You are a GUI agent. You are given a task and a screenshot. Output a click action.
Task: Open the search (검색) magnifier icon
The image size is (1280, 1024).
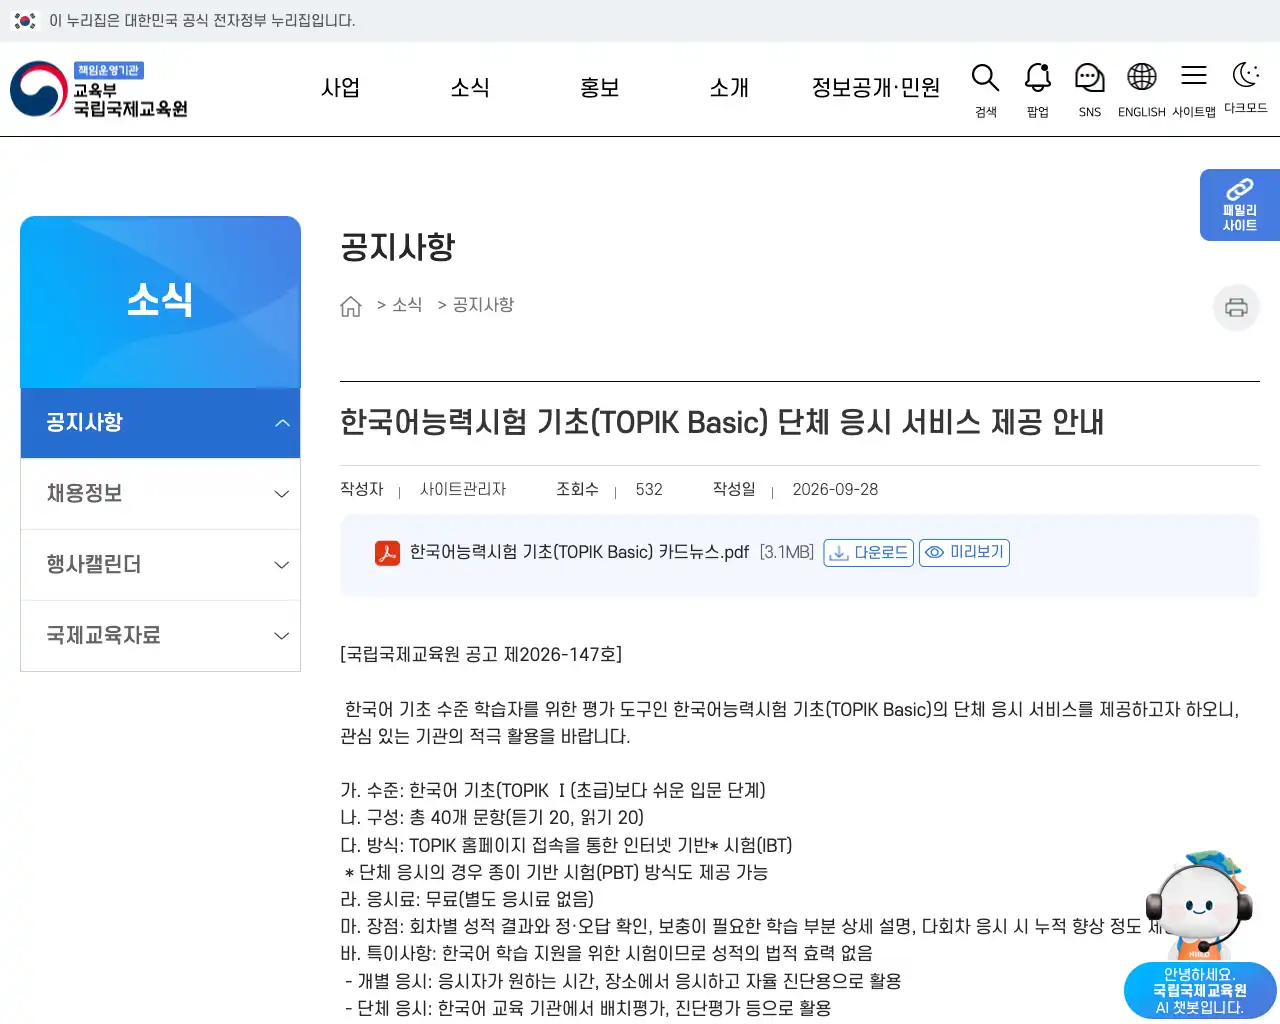[986, 78]
